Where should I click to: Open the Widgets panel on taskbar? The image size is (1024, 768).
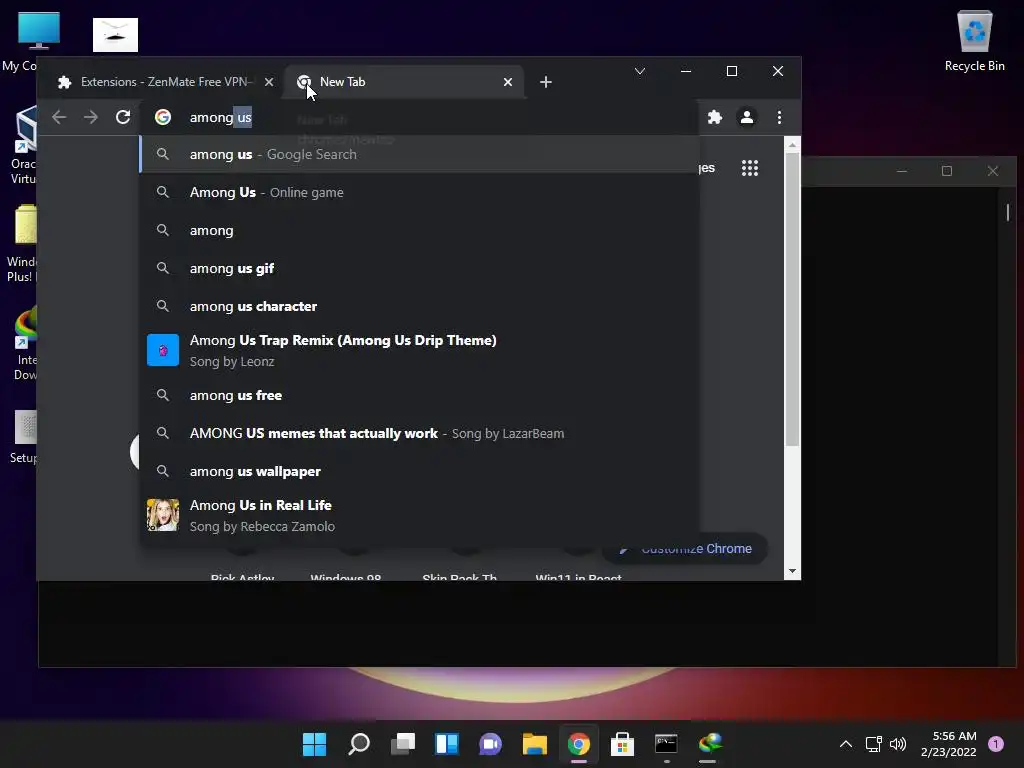(x=447, y=744)
